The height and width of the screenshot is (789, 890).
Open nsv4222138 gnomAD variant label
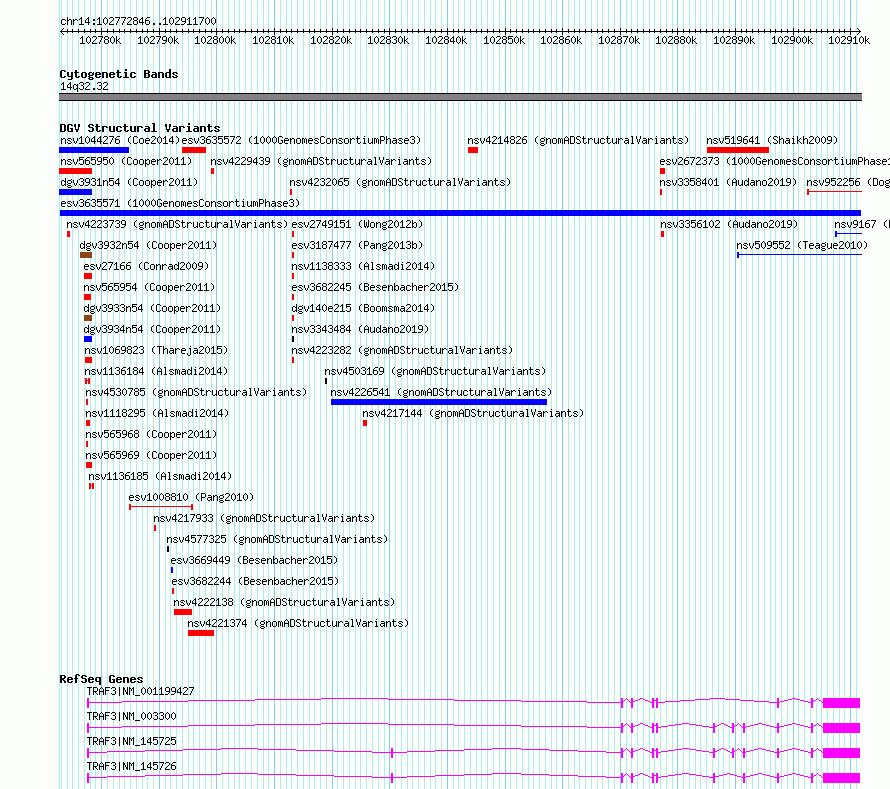click(284, 602)
